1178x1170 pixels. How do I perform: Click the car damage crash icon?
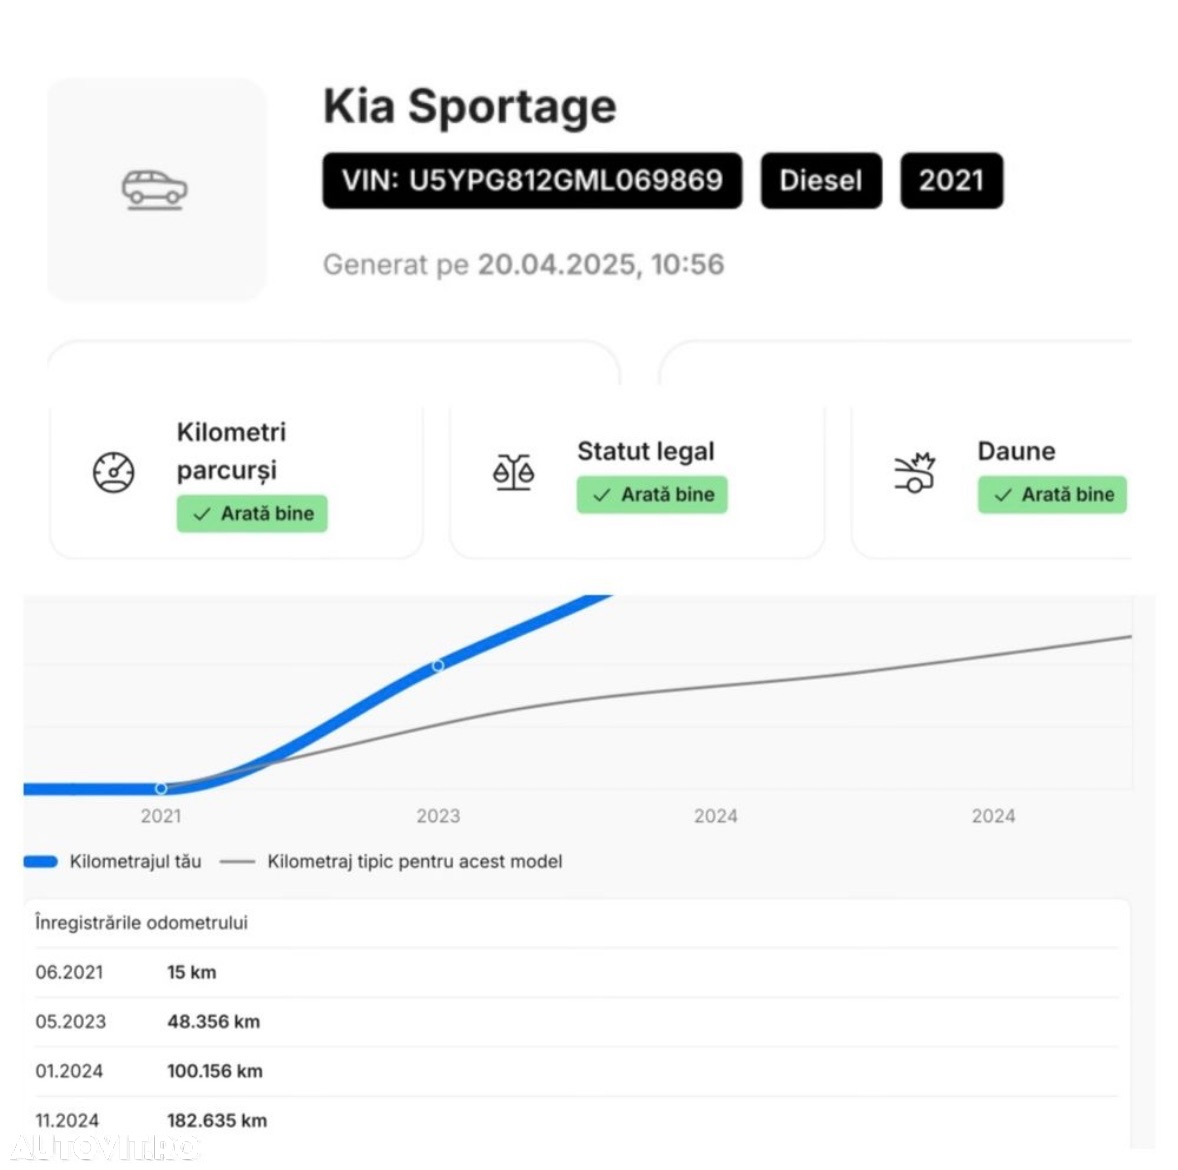[x=913, y=472]
